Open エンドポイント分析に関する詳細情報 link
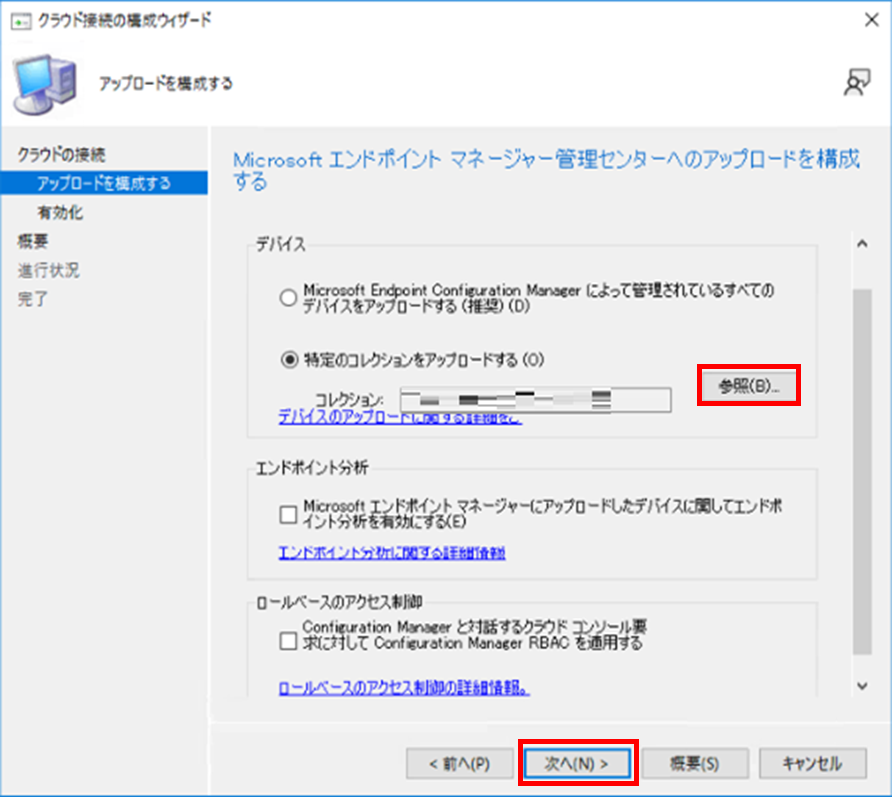This screenshot has height=797, width=892. tap(392, 552)
